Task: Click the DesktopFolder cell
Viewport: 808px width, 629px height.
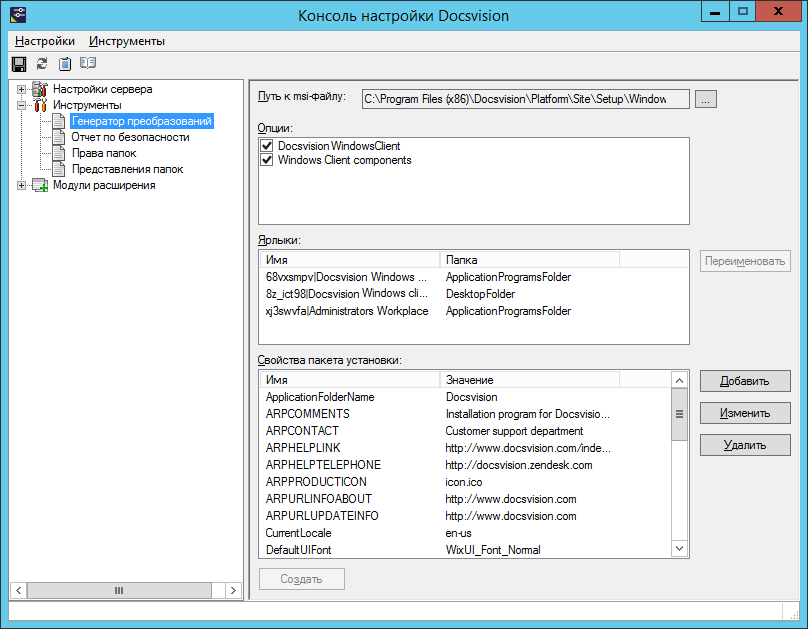Action: (480, 294)
